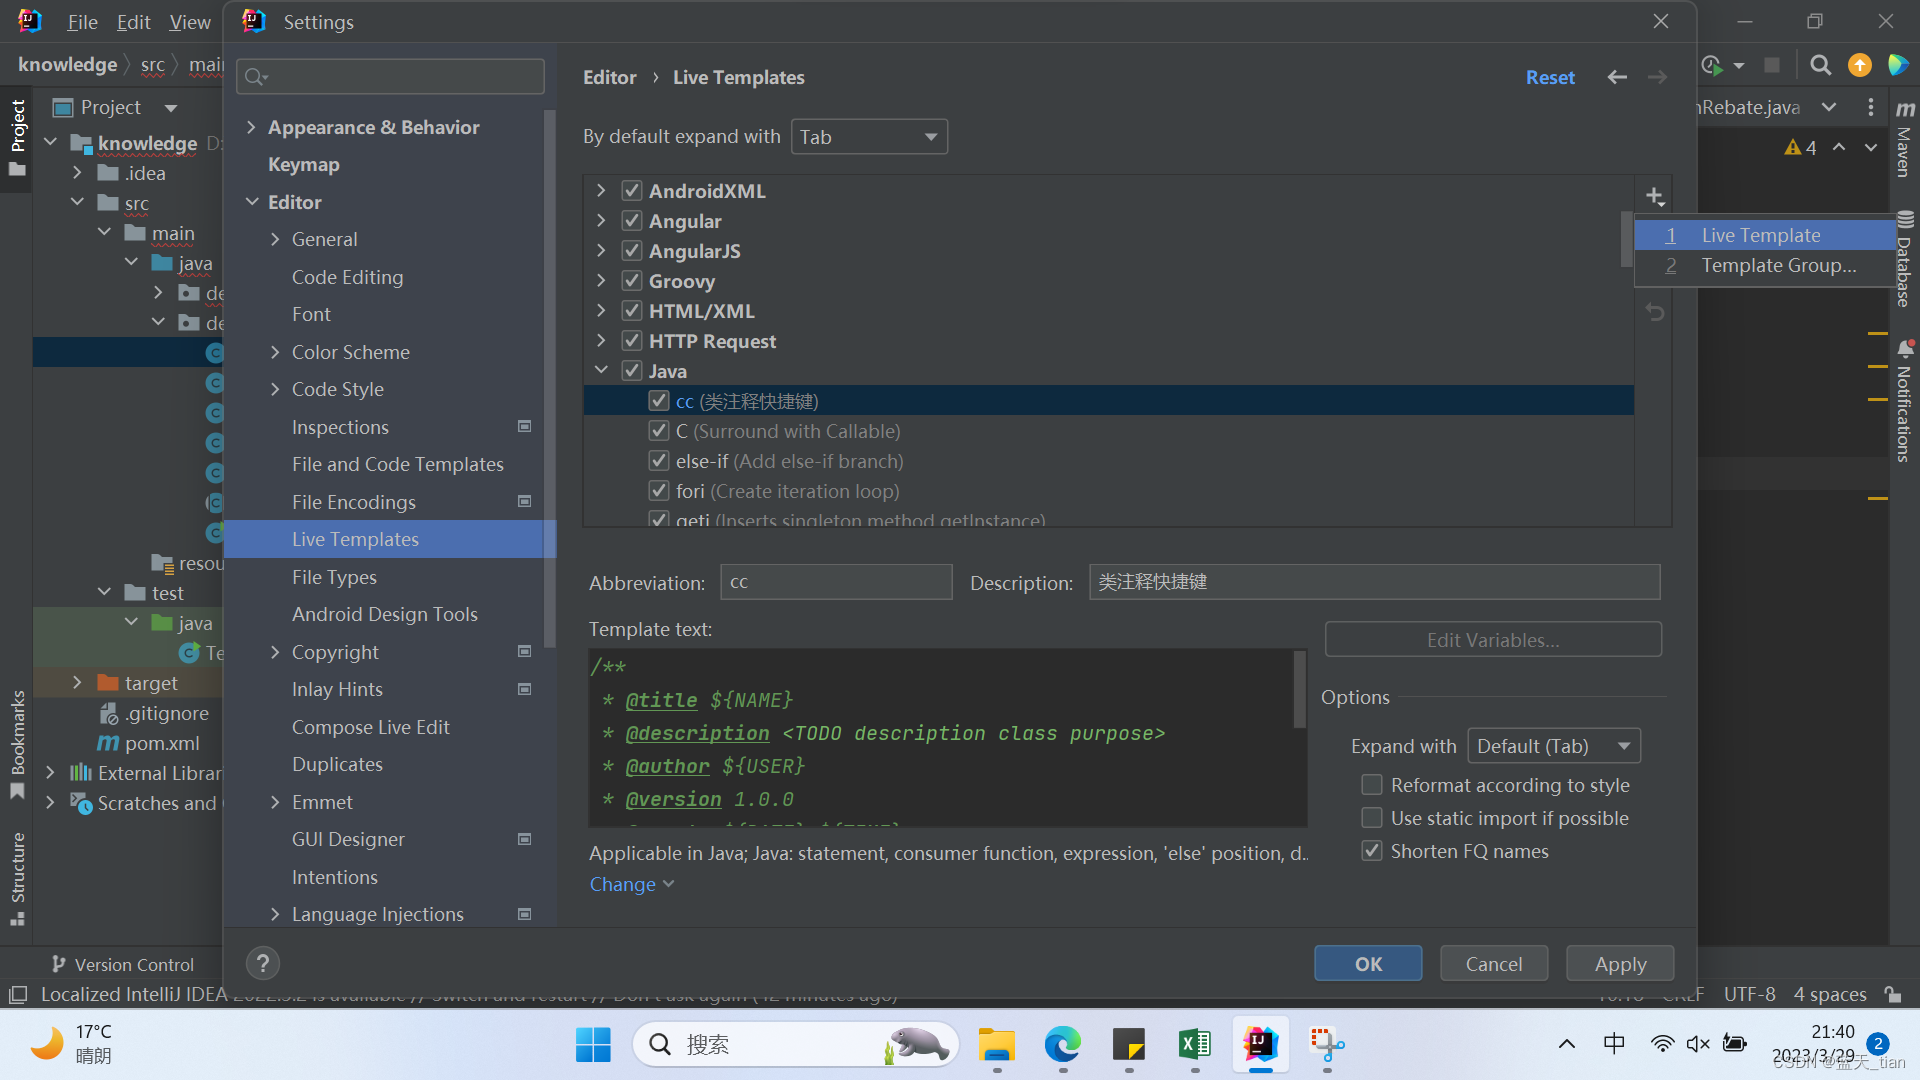
Task: Click the back navigation arrow in Settings
Action: pos(1617,77)
